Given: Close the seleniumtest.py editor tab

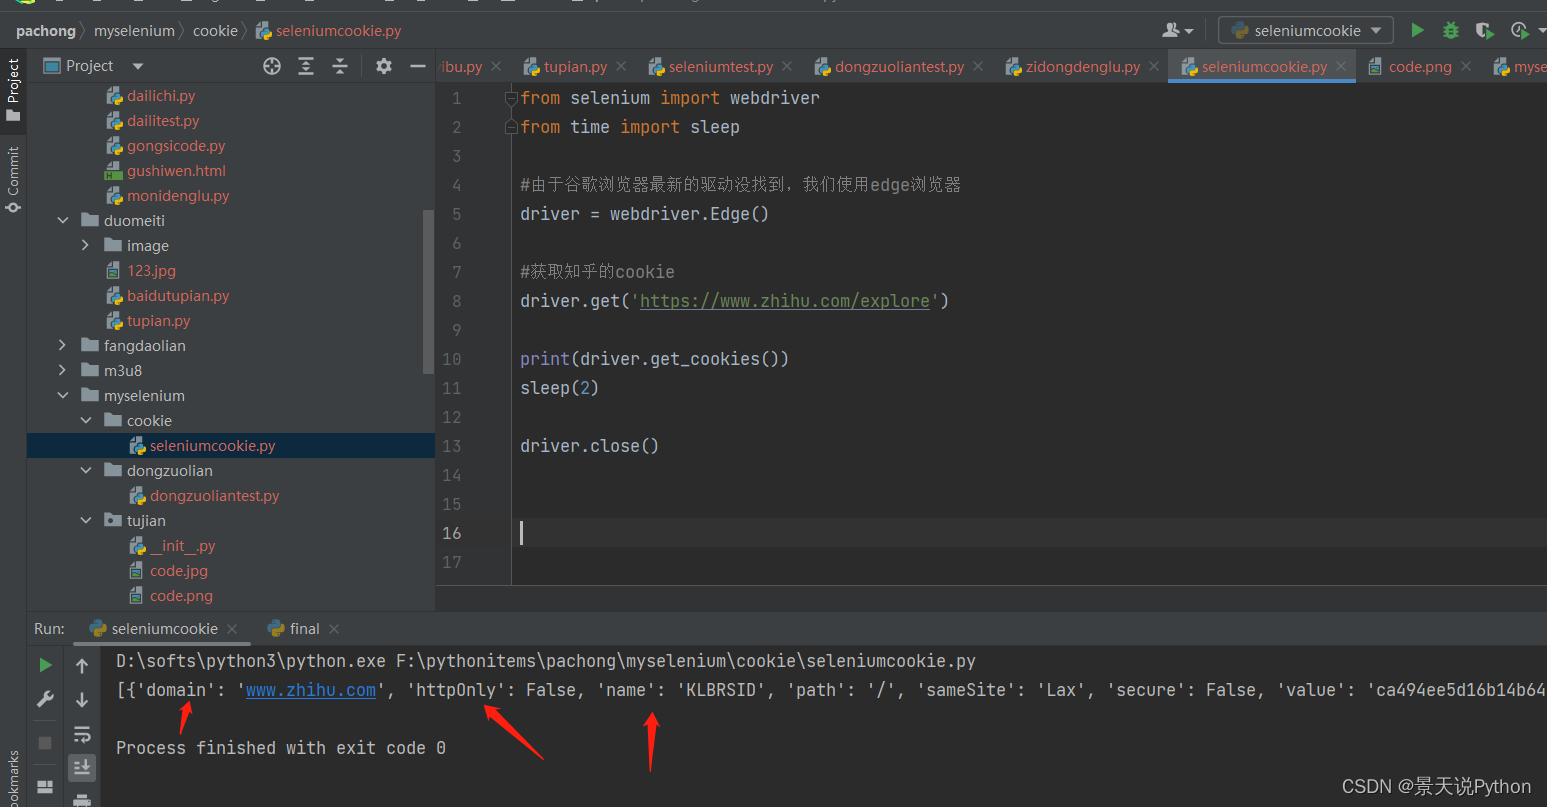Looking at the screenshot, I should coord(787,66).
